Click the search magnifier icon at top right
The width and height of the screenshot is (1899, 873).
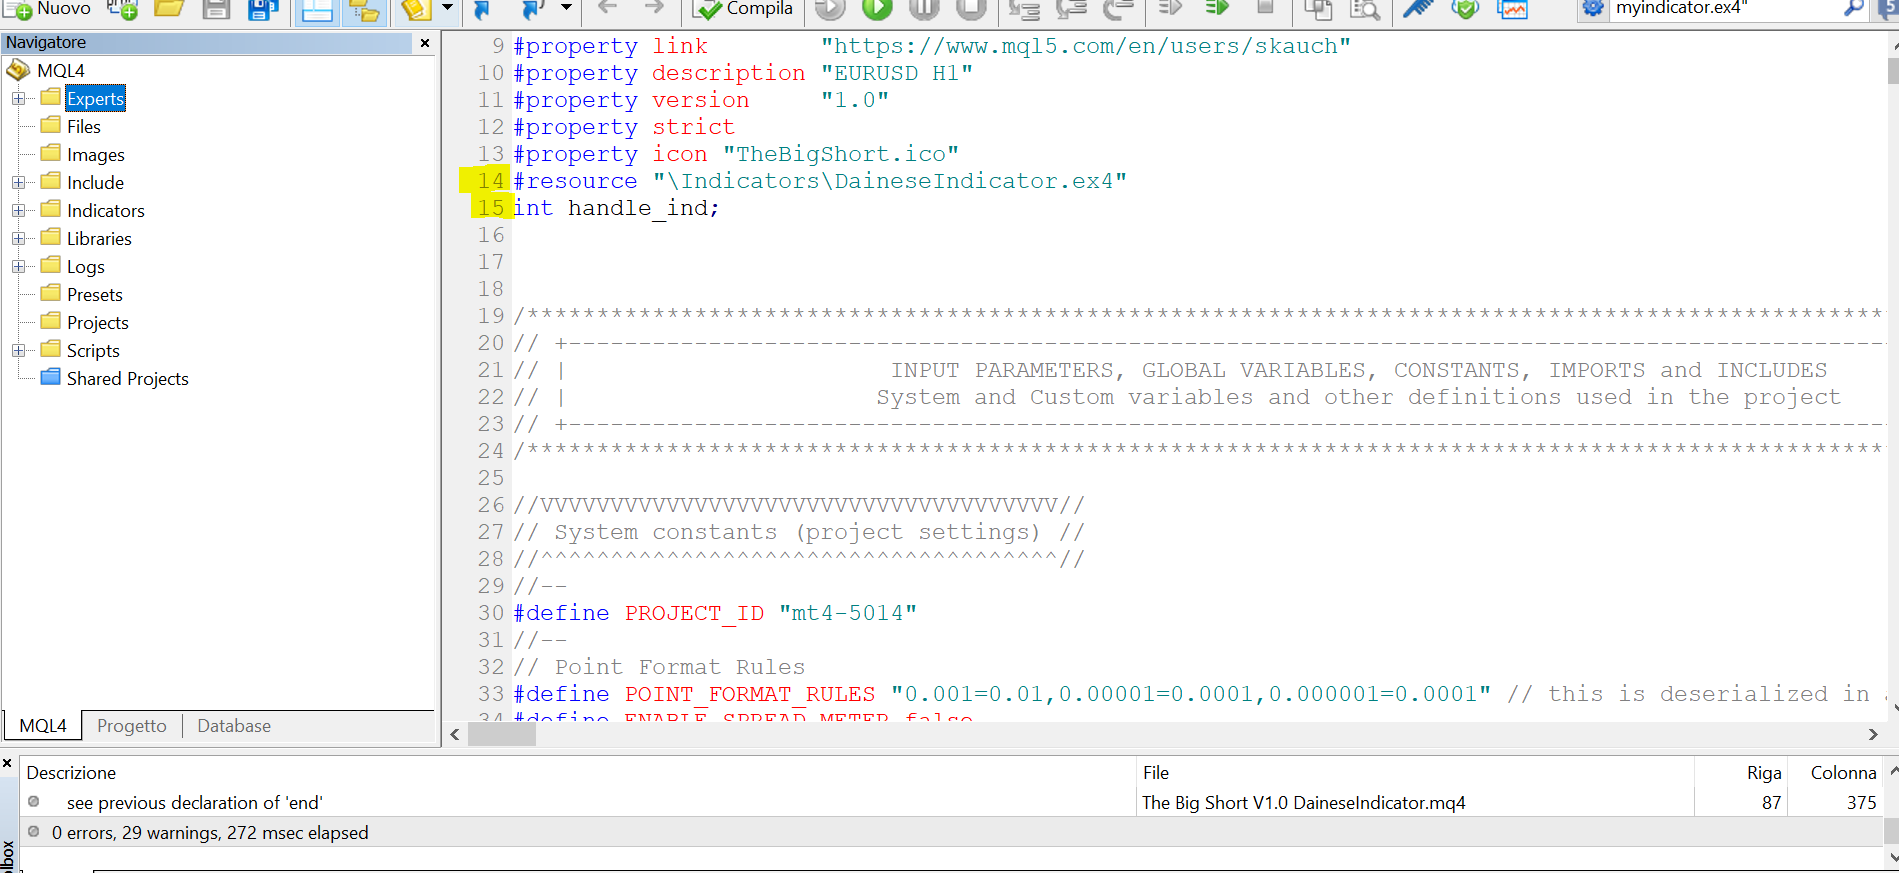point(1853,9)
